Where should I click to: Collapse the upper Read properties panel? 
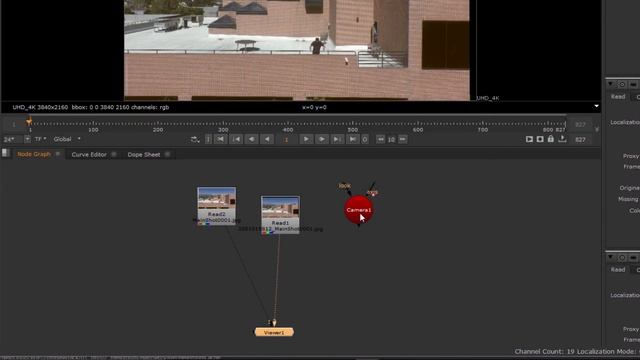(x=610, y=84)
